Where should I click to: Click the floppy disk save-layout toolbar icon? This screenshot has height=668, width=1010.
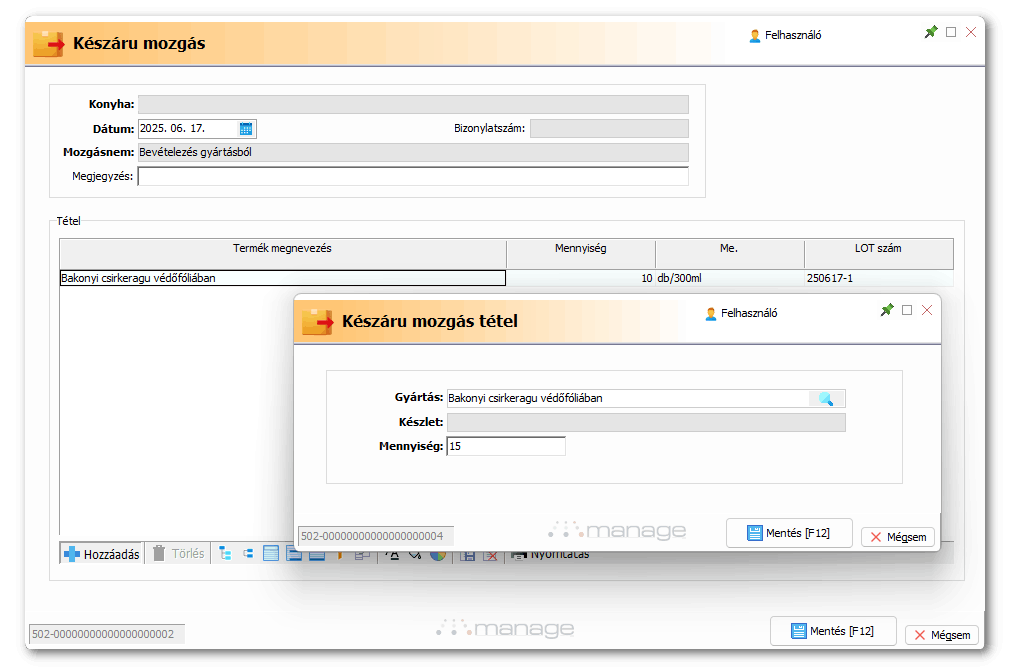click(467, 555)
